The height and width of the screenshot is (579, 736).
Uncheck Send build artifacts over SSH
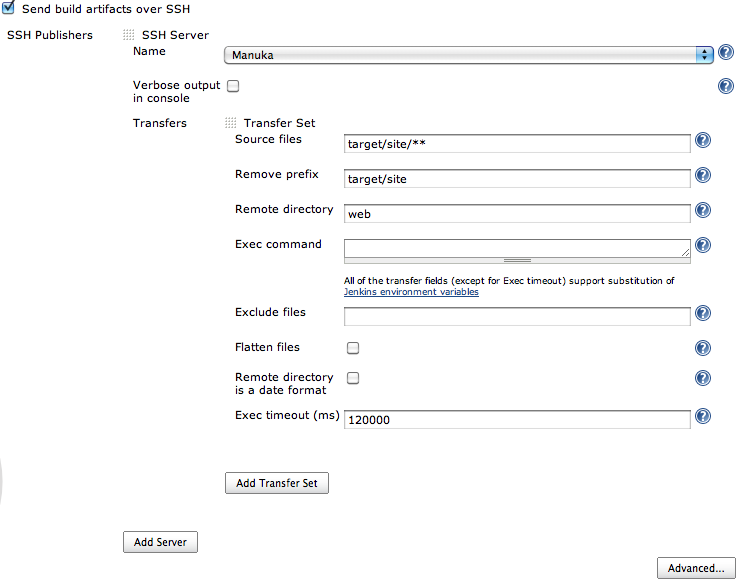[8, 7]
